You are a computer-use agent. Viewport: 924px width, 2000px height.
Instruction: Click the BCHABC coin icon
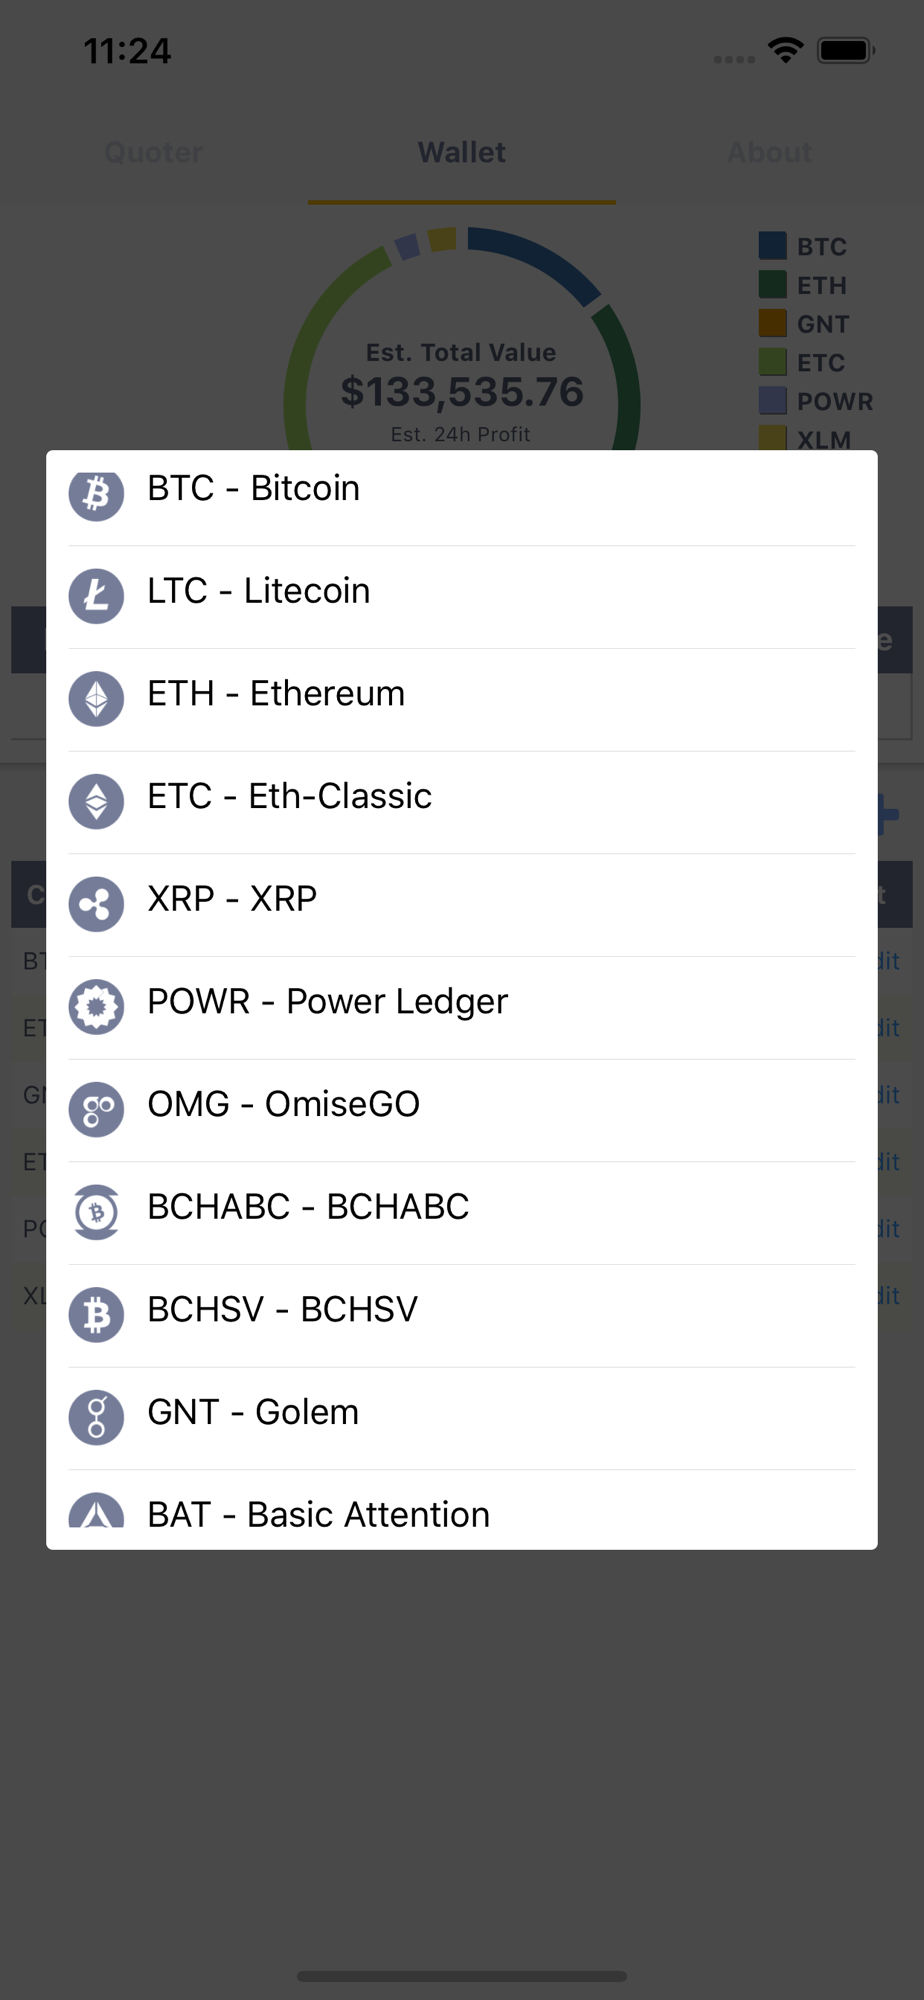pyautogui.click(x=96, y=1212)
